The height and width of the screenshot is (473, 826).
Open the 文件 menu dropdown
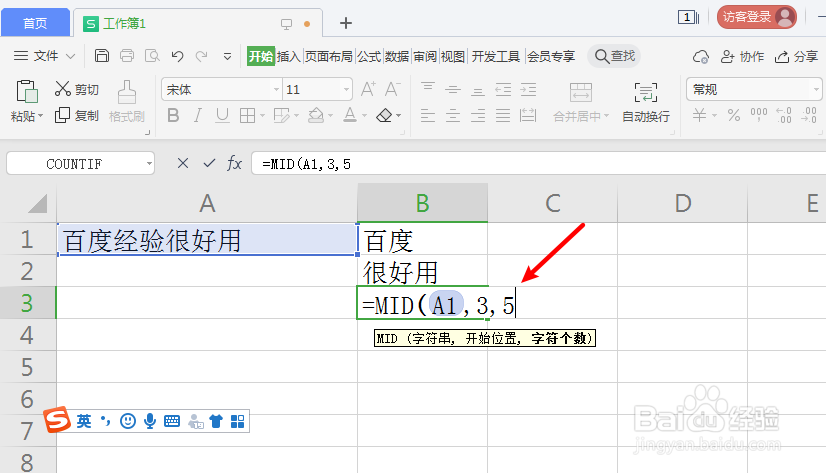coord(44,55)
